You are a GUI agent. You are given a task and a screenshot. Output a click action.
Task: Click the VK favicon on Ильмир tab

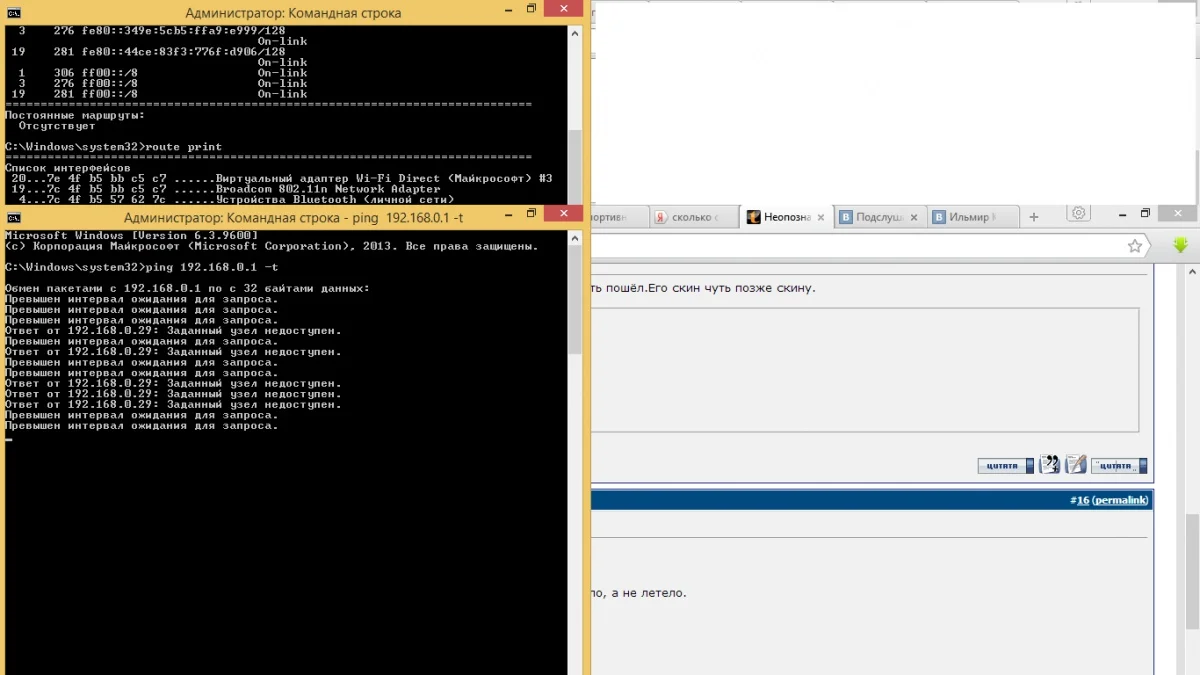(x=939, y=217)
